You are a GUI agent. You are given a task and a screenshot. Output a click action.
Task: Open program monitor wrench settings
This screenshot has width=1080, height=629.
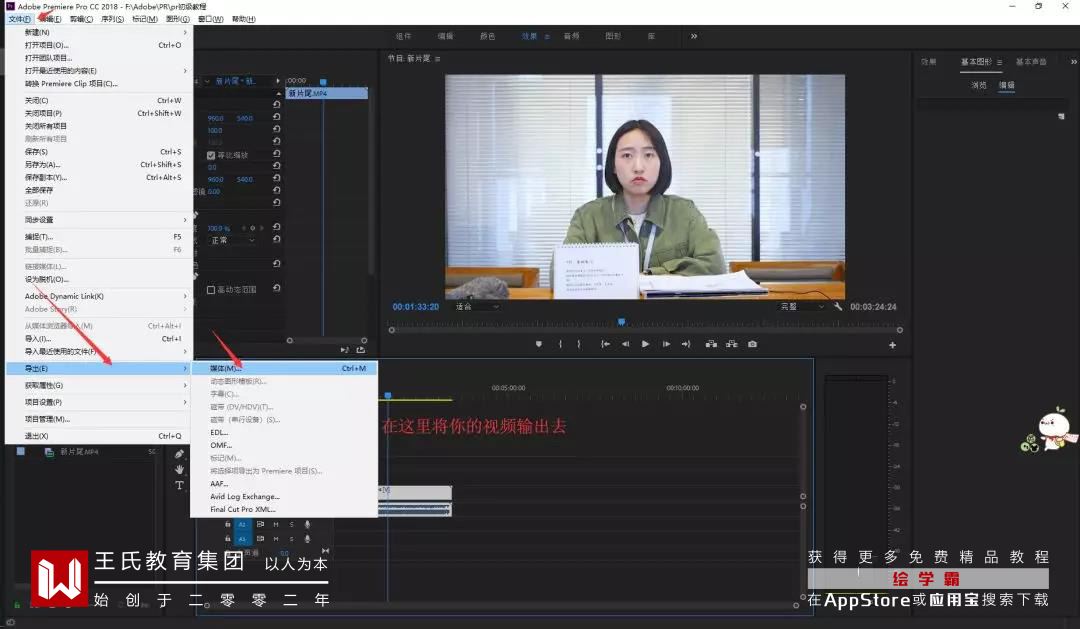coord(838,307)
